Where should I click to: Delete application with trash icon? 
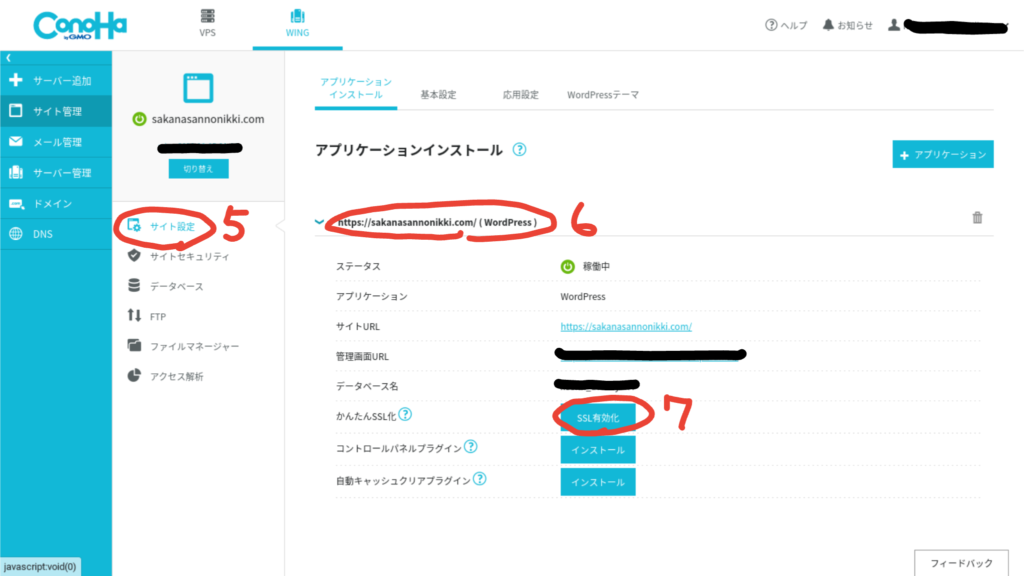(977, 217)
